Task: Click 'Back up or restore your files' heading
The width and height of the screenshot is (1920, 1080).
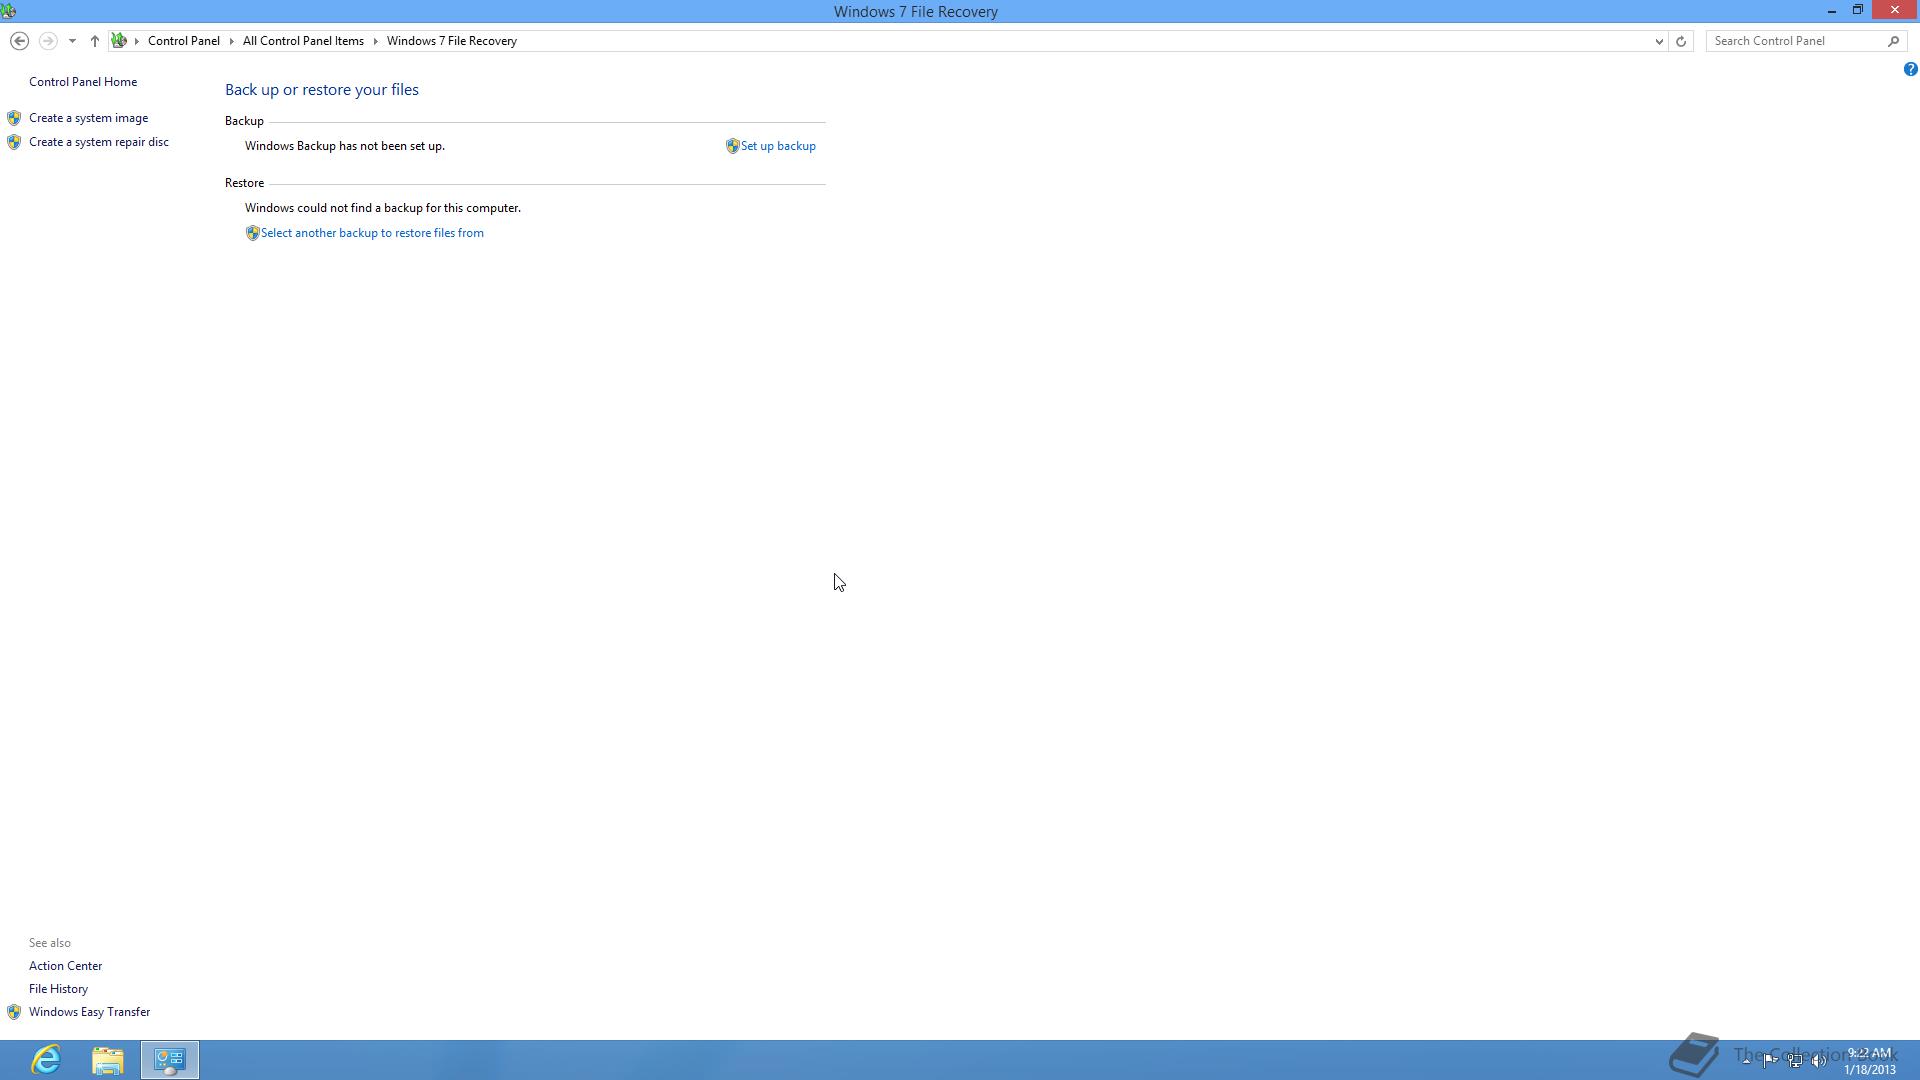Action: (x=322, y=90)
